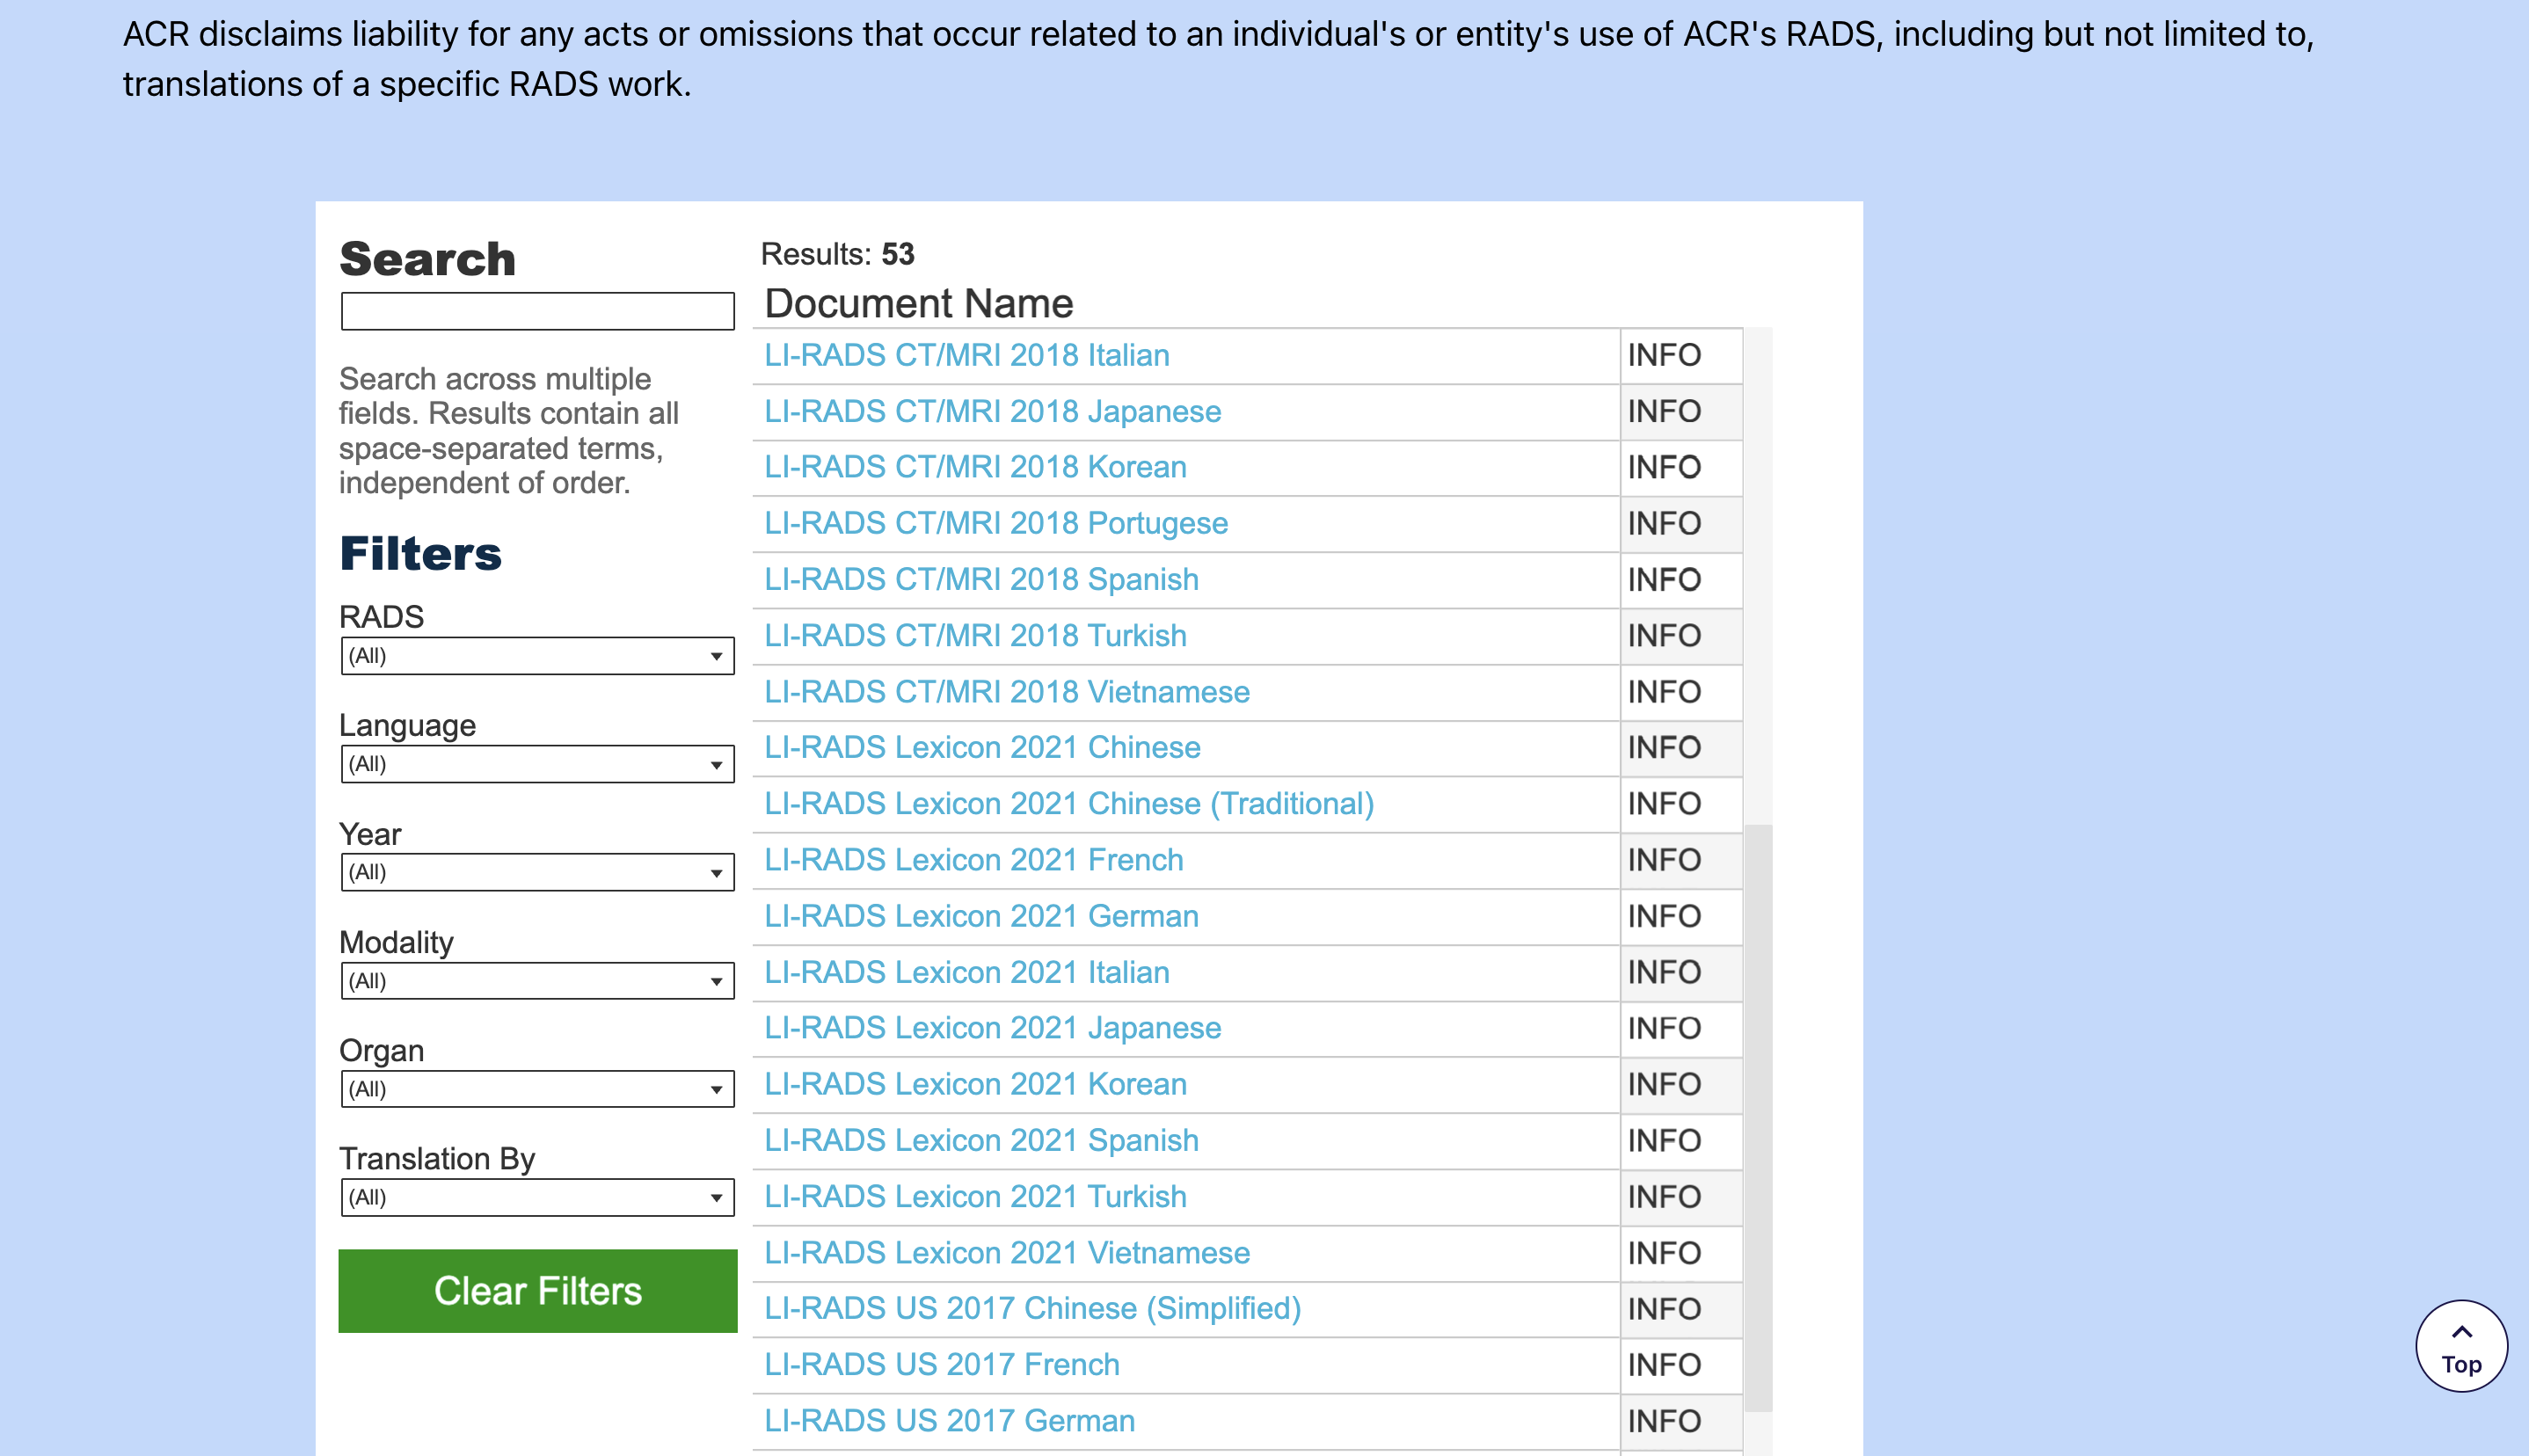Open LI-RADS CT/MRI 2018 Vietnamese link
Viewport: 2529px width, 1456px height.
pos(1006,692)
